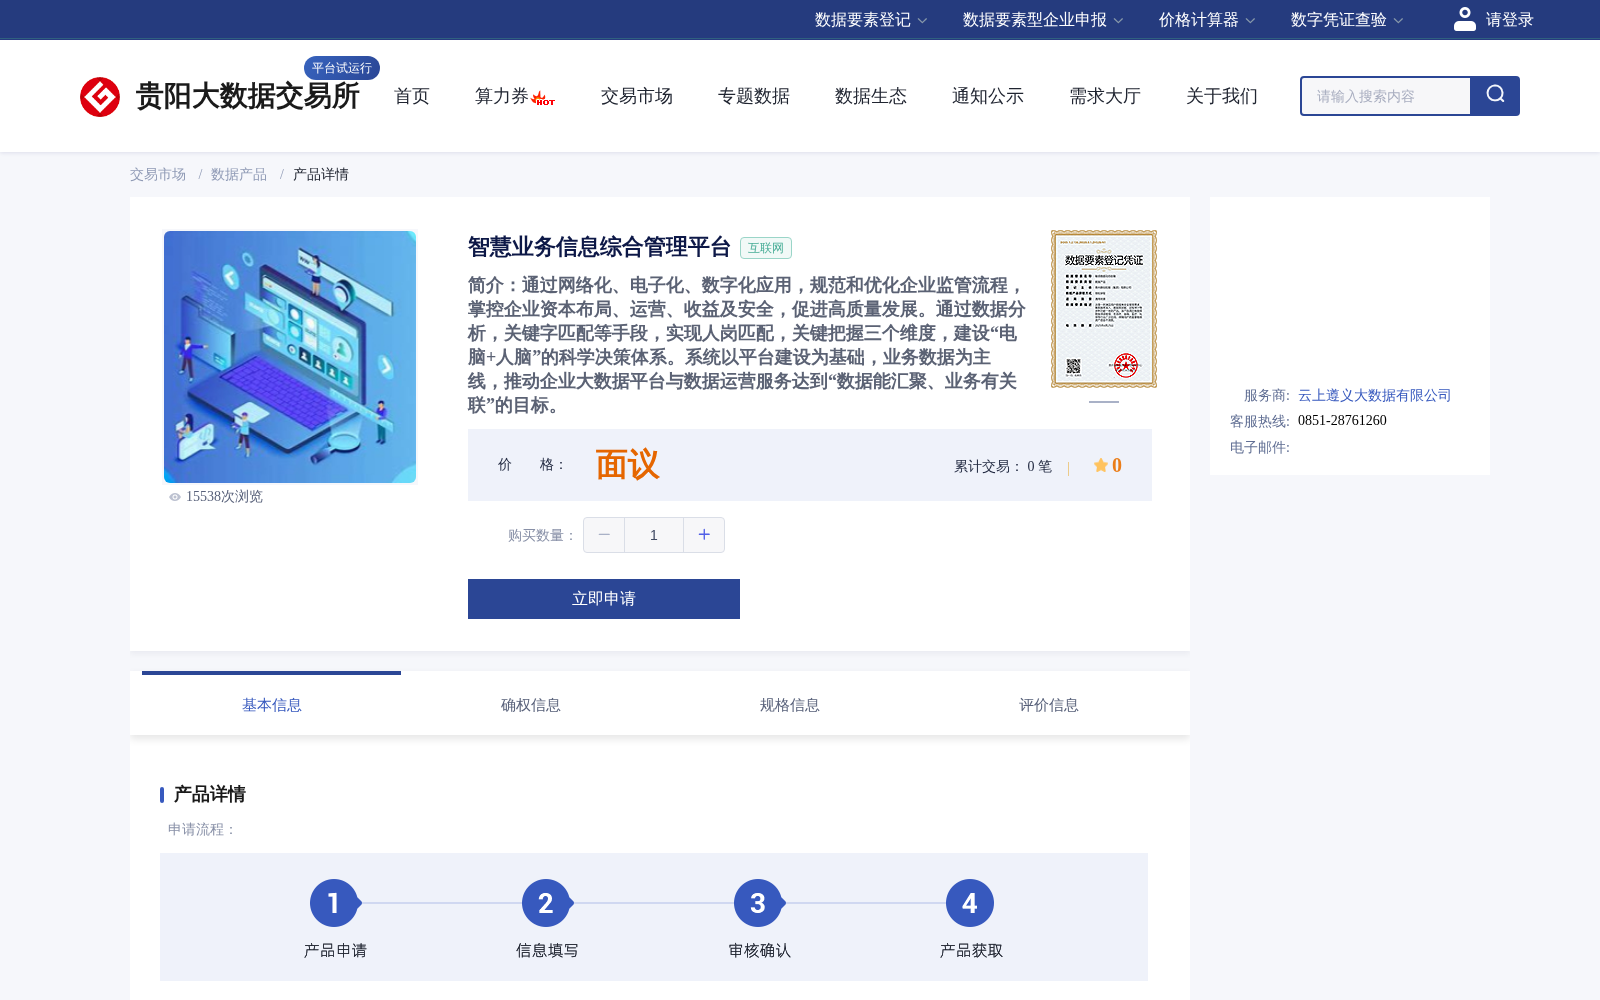This screenshot has height=1000, width=1600.
Task: Click the search input field
Action: 1386,96
